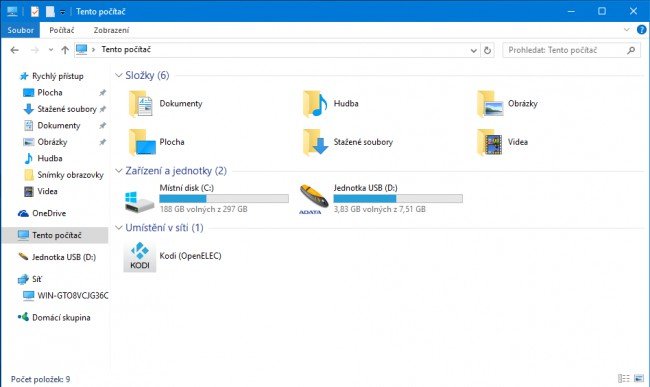Collapse the Umístění v síti (1) group
Viewport: 650px width, 387px height.
click(119, 227)
